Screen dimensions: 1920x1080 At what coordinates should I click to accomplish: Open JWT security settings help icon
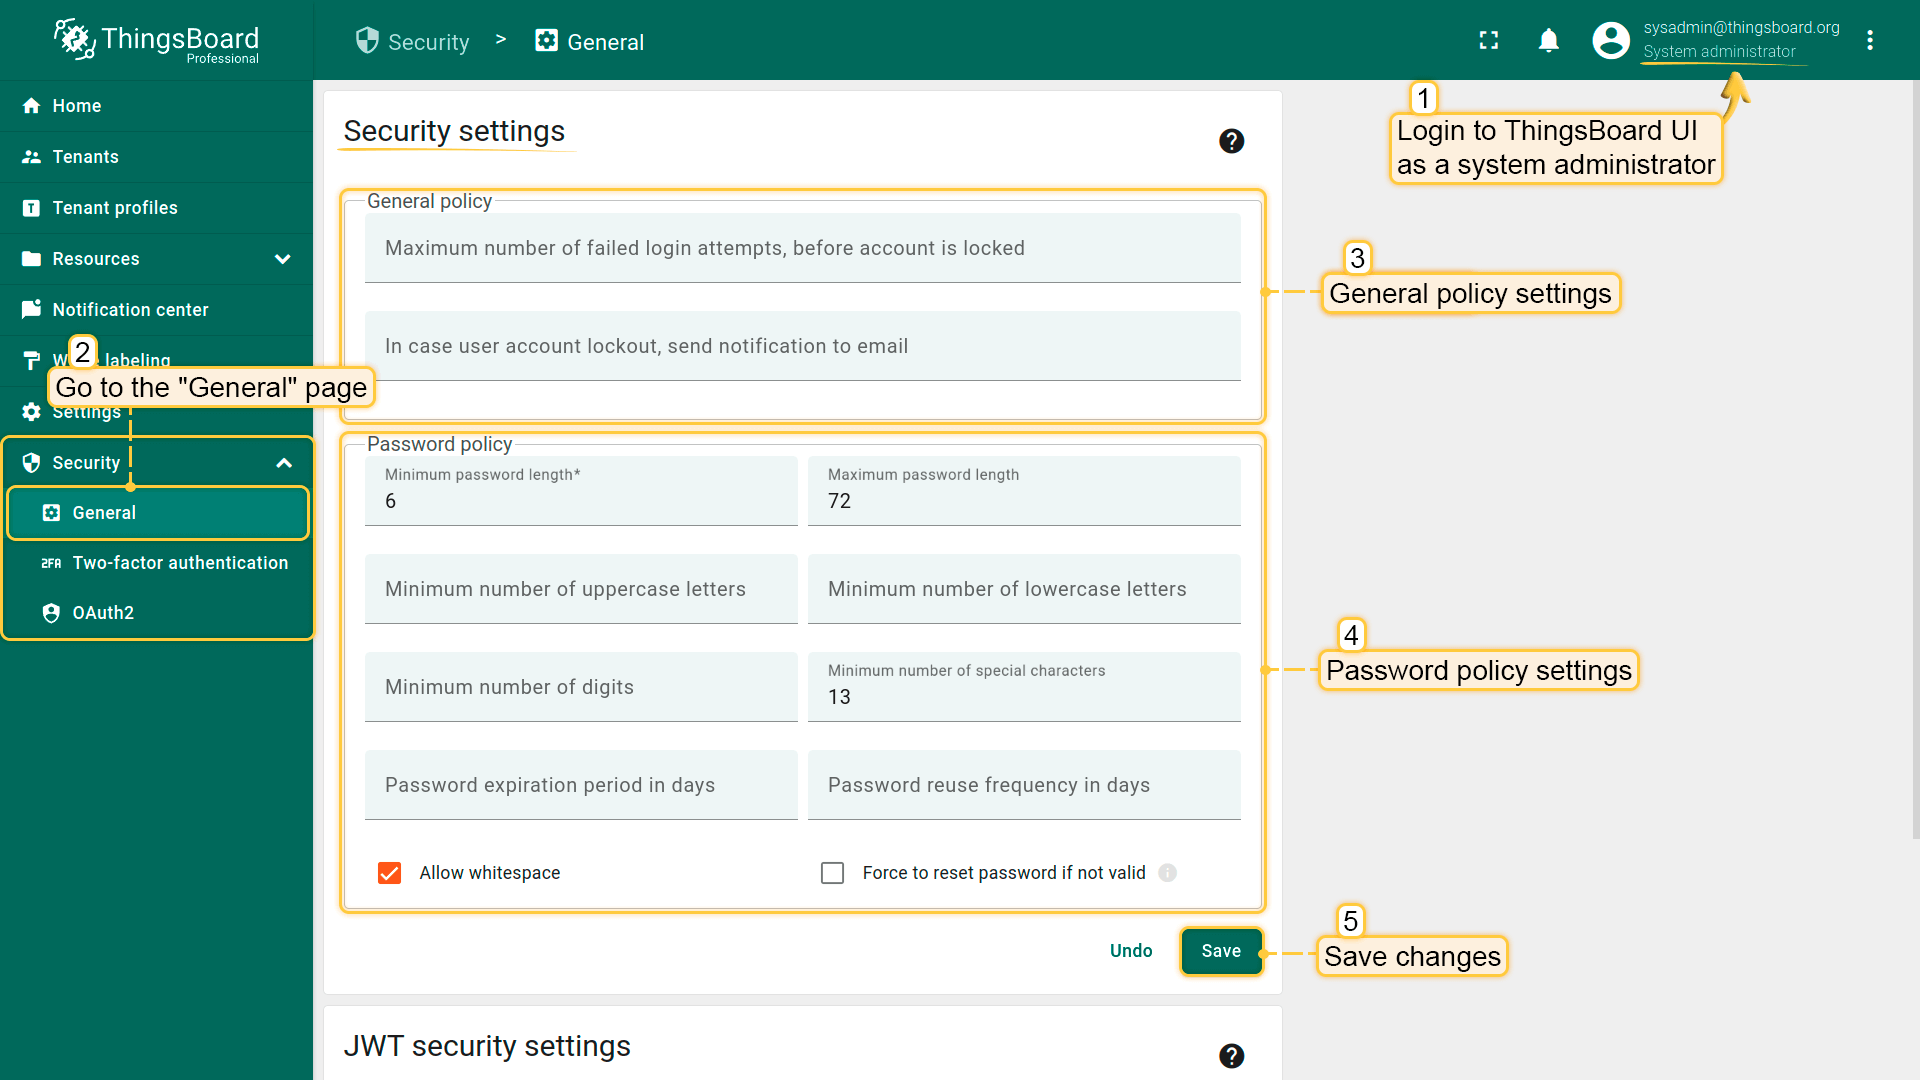[x=1231, y=1055]
